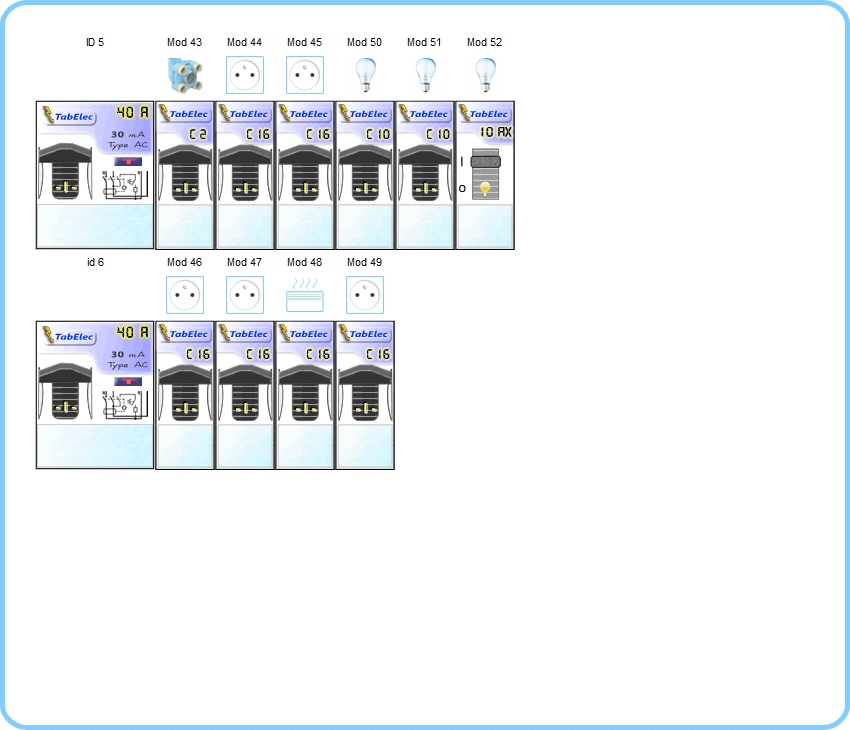Viewport: 850px width, 730px height.
Task: Select the socket icon above Mod 44
Action: point(245,75)
